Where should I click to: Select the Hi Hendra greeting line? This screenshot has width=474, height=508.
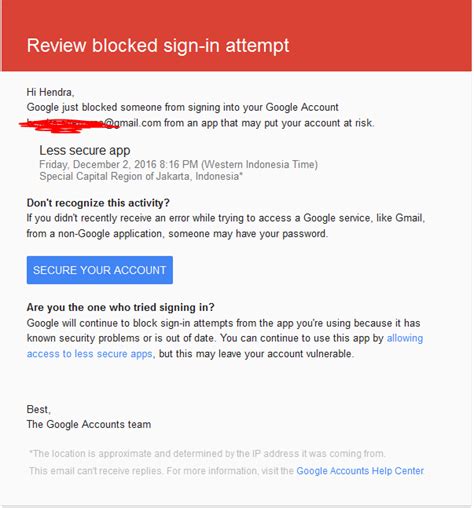coord(50,92)
